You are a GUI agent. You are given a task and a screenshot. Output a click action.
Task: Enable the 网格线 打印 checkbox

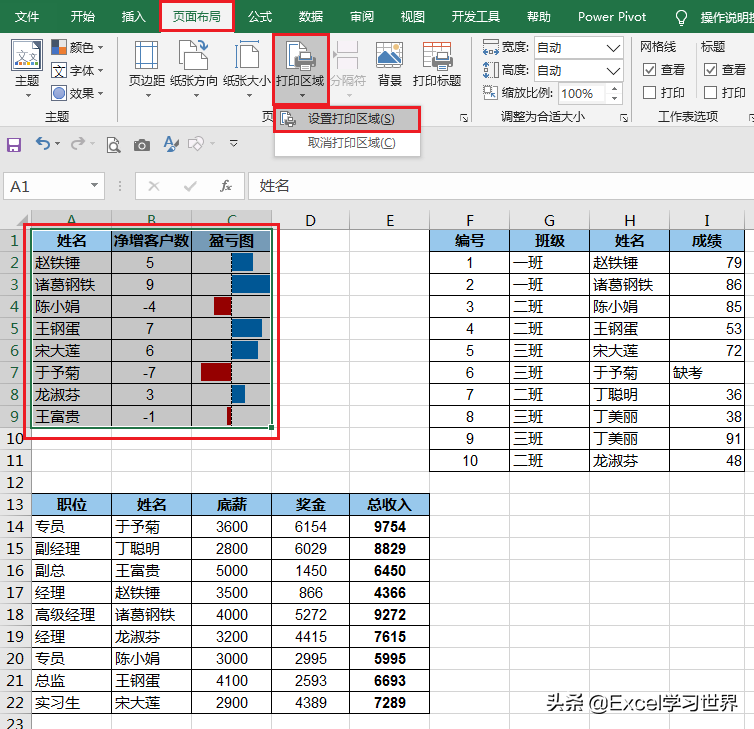pyautogui.click(x=649, y=92)
